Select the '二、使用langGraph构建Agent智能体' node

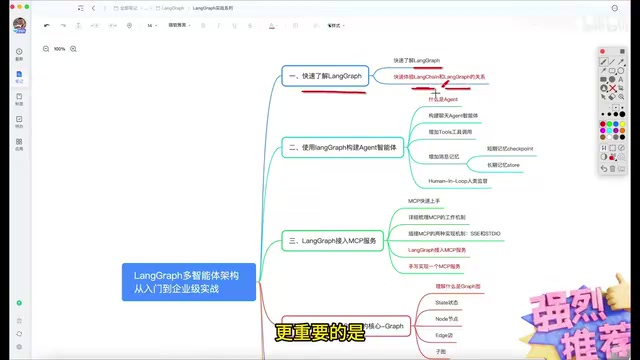click(x=343, y=147)
